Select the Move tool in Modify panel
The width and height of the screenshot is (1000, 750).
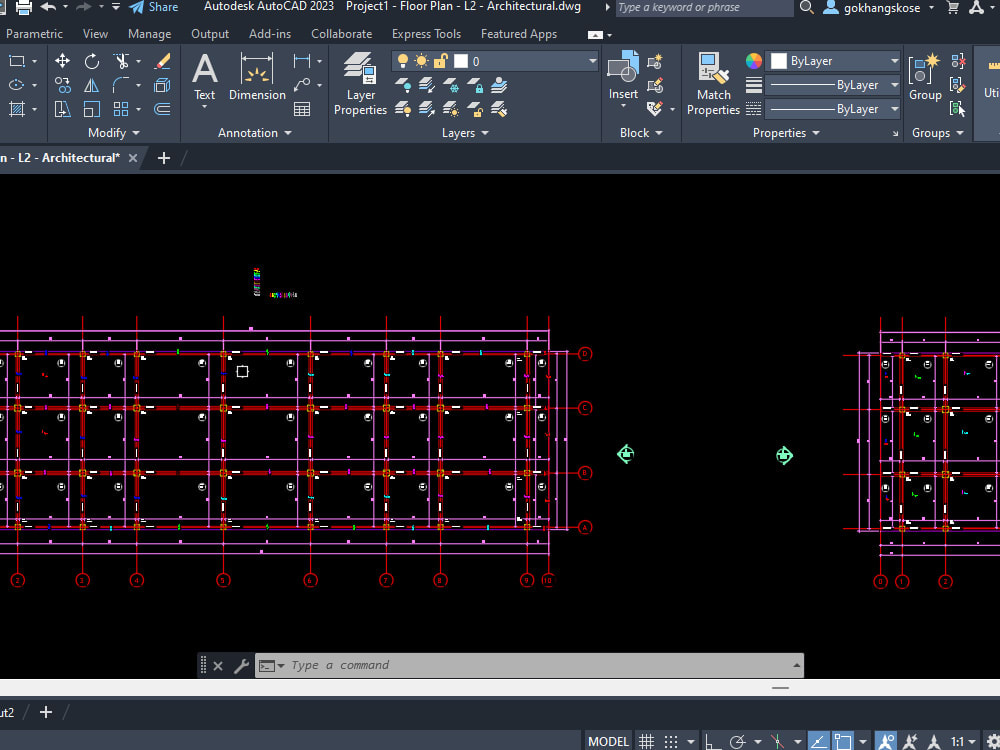[x=63, y=60]
